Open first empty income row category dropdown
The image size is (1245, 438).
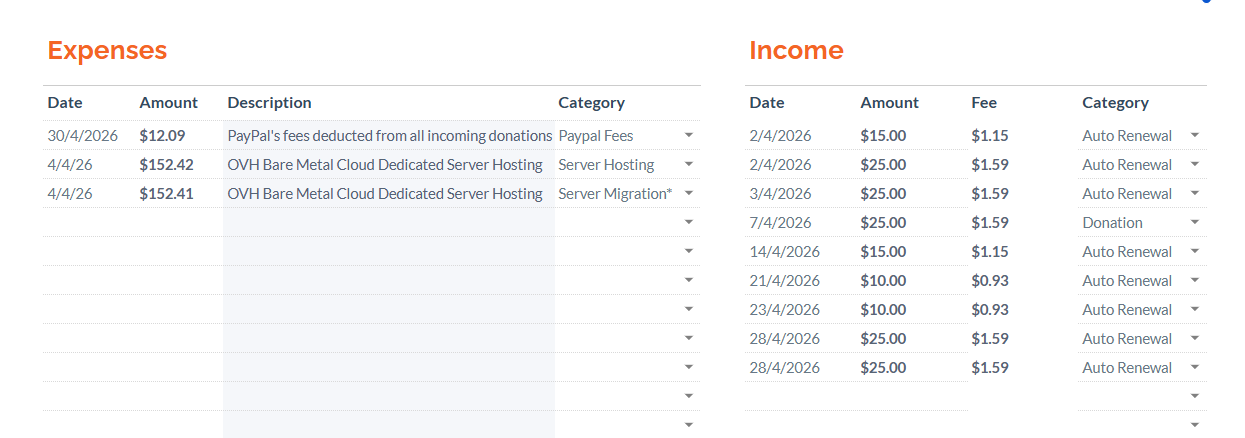pos(1194,396)
